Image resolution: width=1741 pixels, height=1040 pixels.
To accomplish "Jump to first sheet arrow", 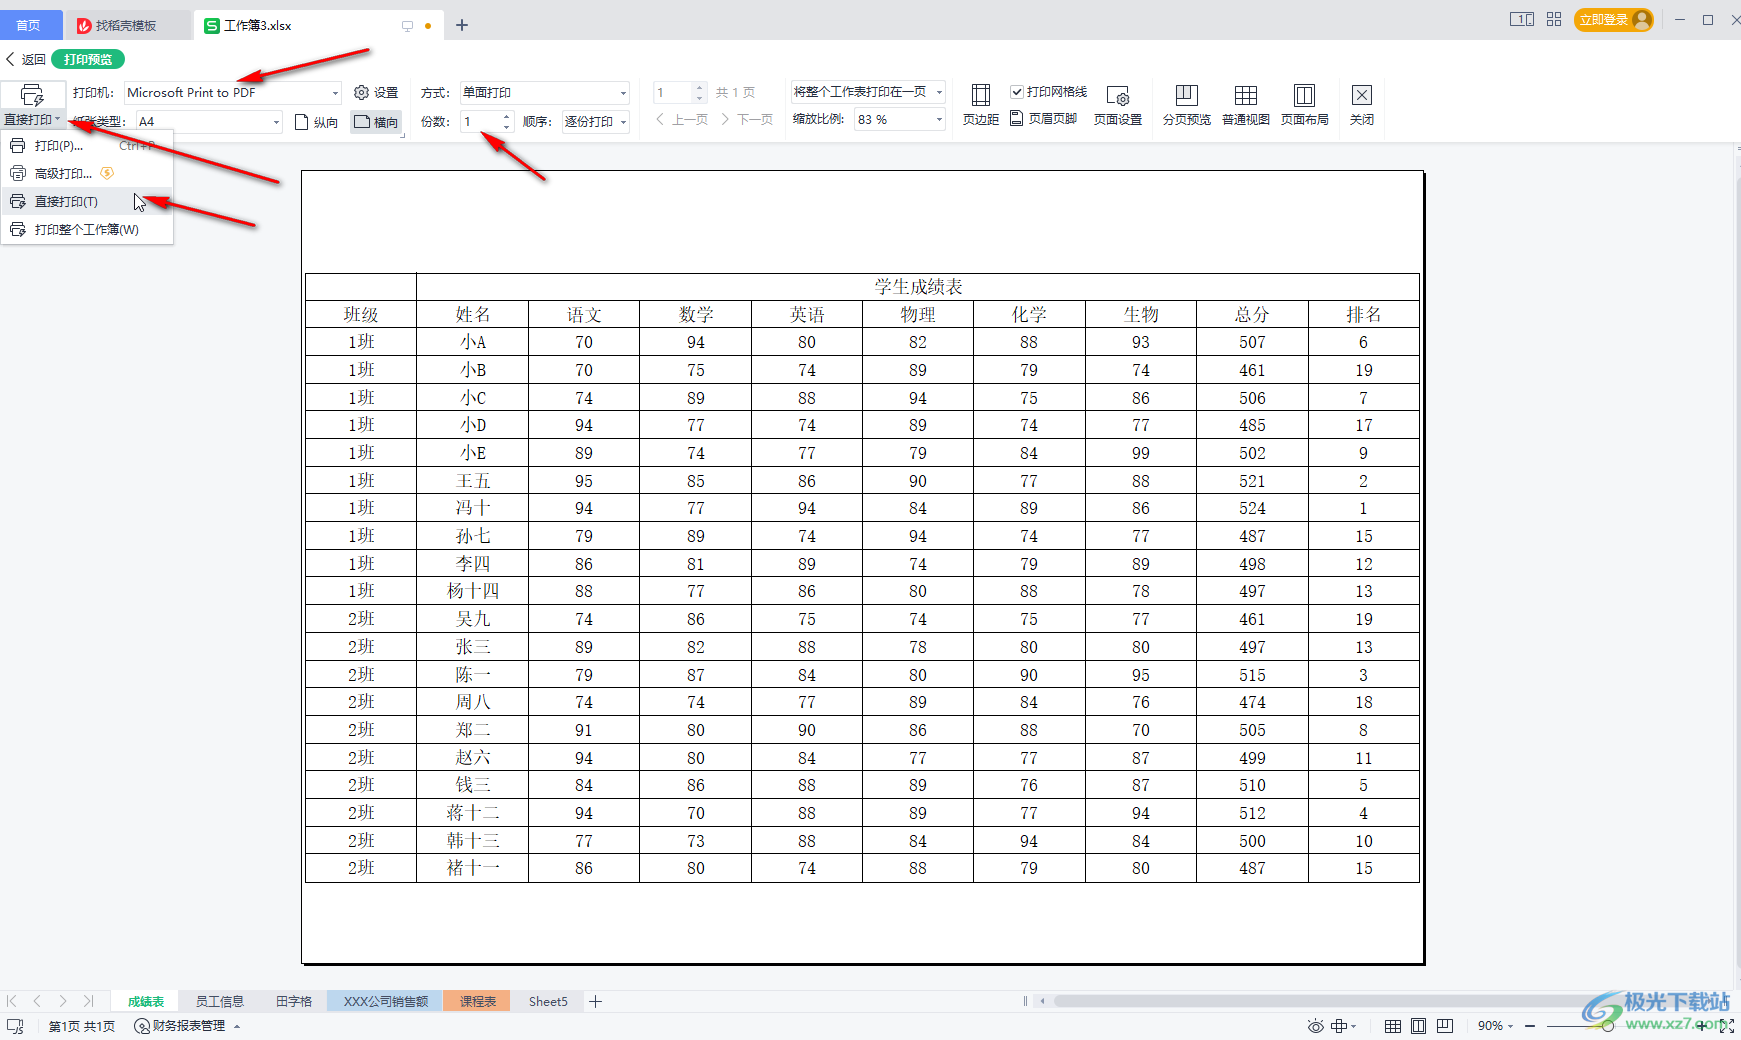I will coord(12,1001).
